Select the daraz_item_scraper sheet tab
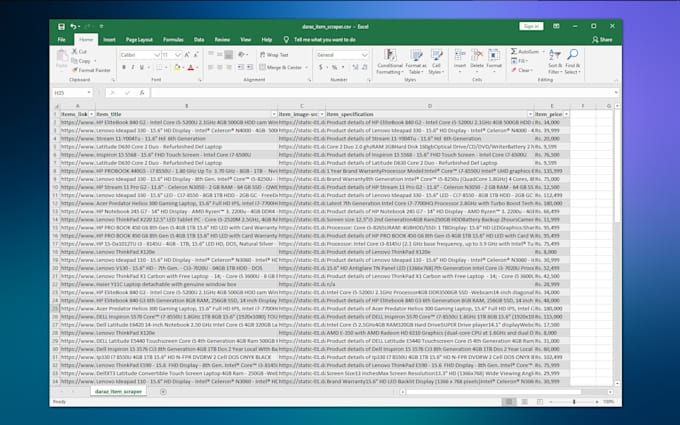This screenshot has height=425, width=680. point(118,392)
